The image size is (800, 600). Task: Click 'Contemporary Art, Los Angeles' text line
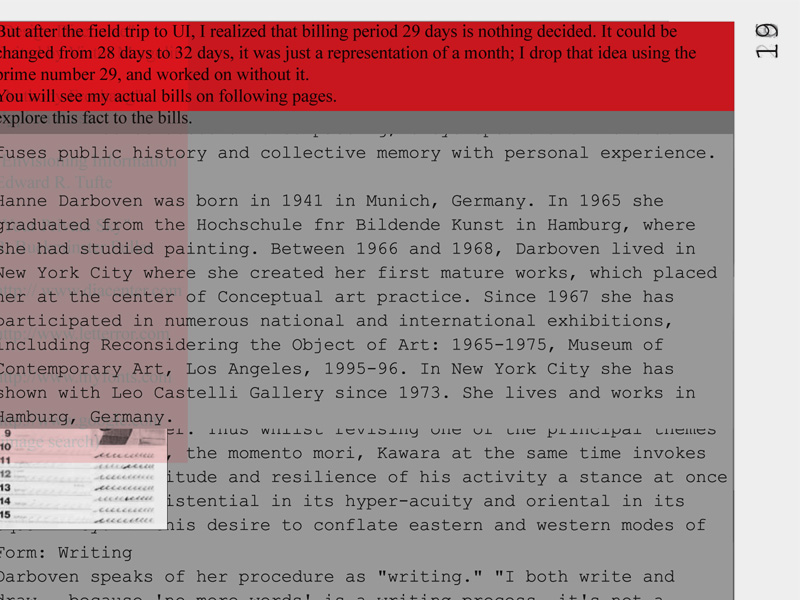pos(330,369)
